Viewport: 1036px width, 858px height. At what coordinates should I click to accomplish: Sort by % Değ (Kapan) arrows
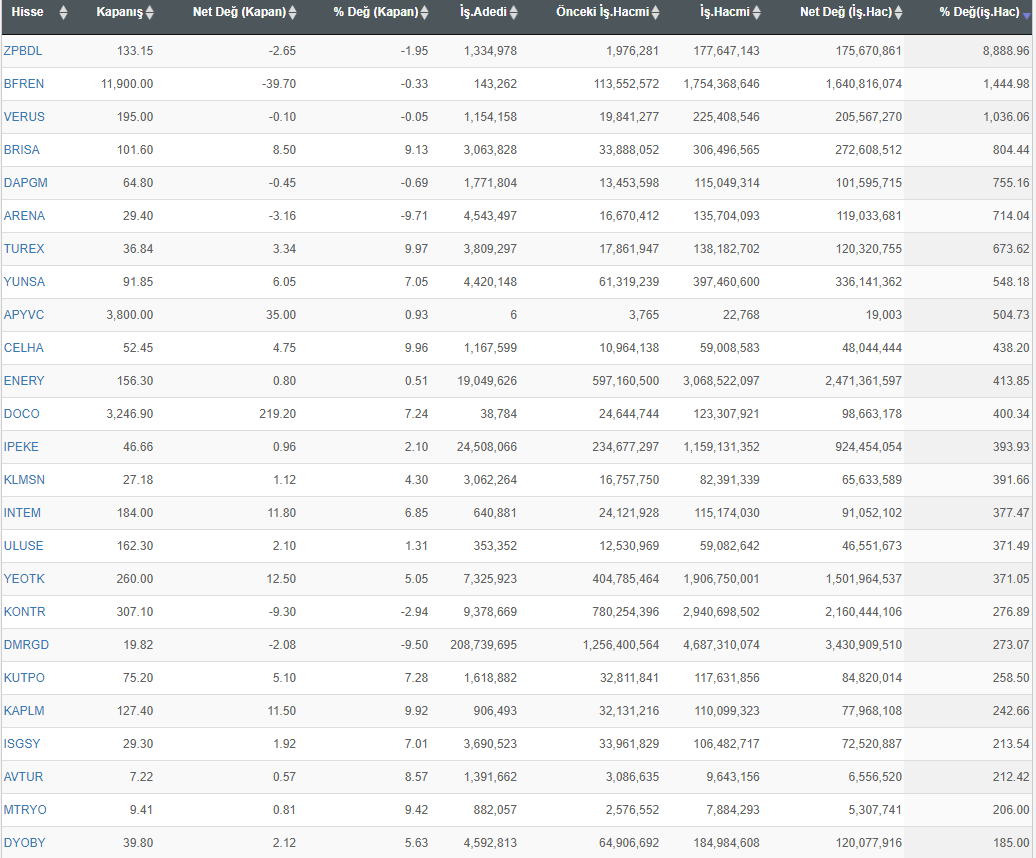[424, 13]
